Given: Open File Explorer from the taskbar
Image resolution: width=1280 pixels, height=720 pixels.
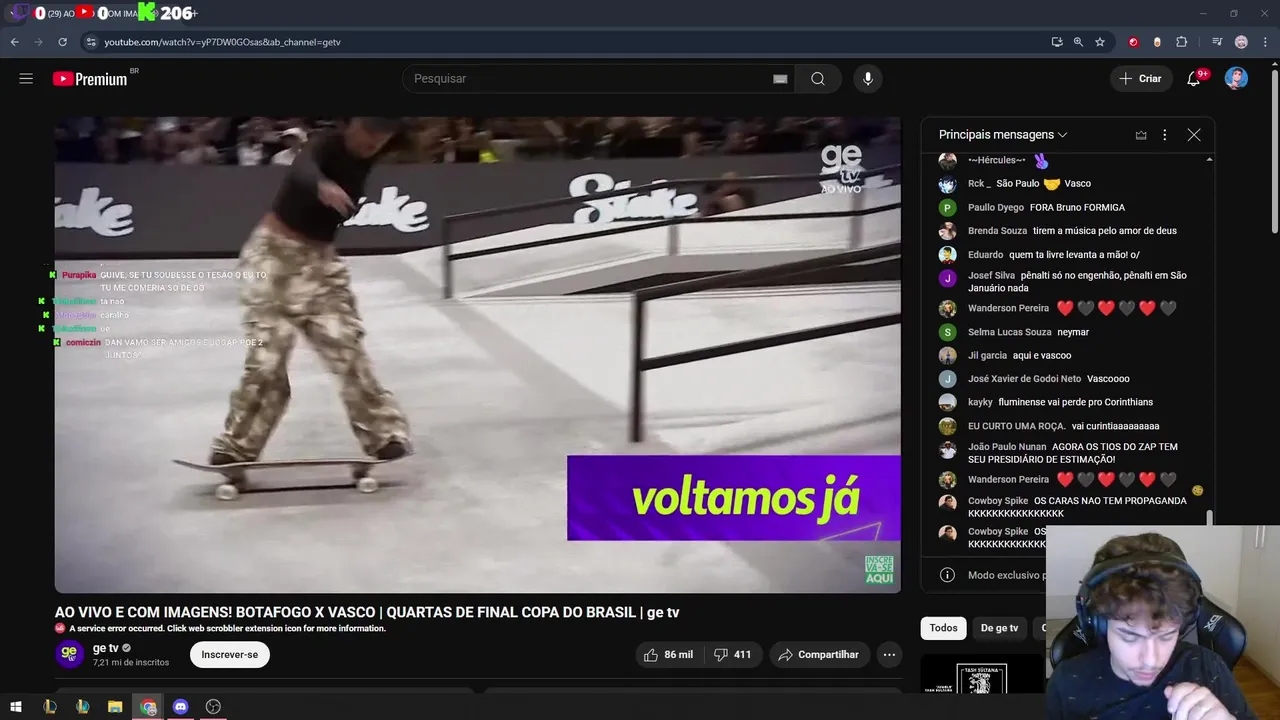Looking at the screenshot, I should click(115, 707).
